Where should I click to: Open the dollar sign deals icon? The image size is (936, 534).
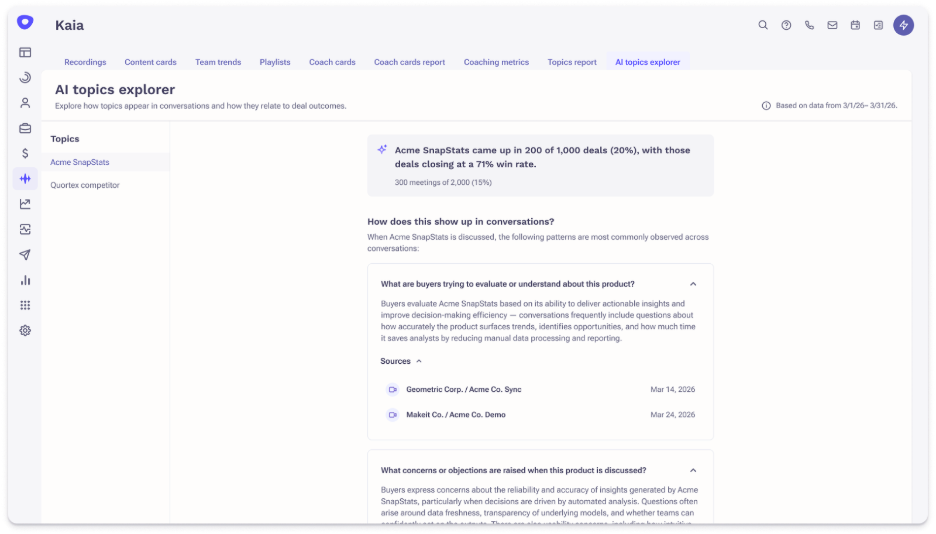(x=25, y=153)
